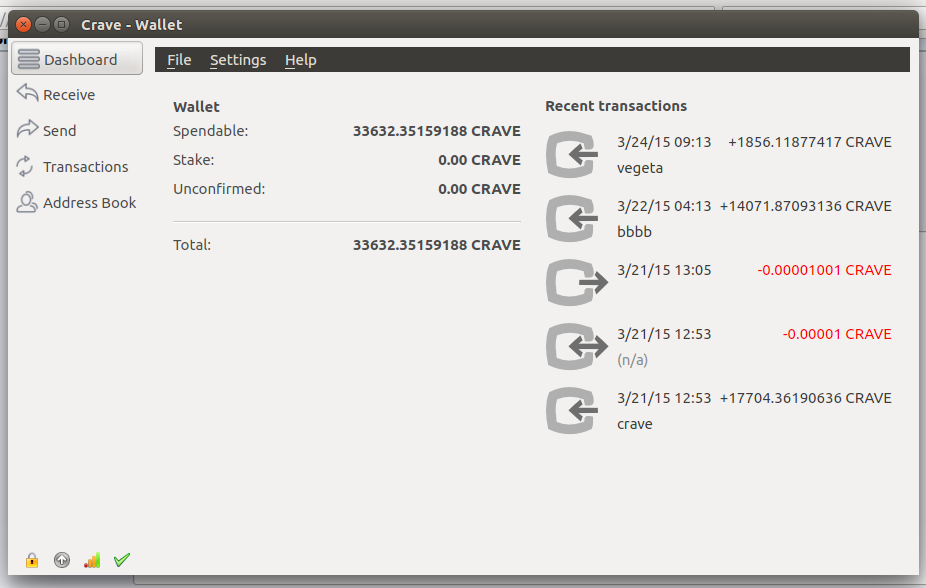Show the Transactions history page
Viewport: 926px width, 588px height.
coord(72,166)
